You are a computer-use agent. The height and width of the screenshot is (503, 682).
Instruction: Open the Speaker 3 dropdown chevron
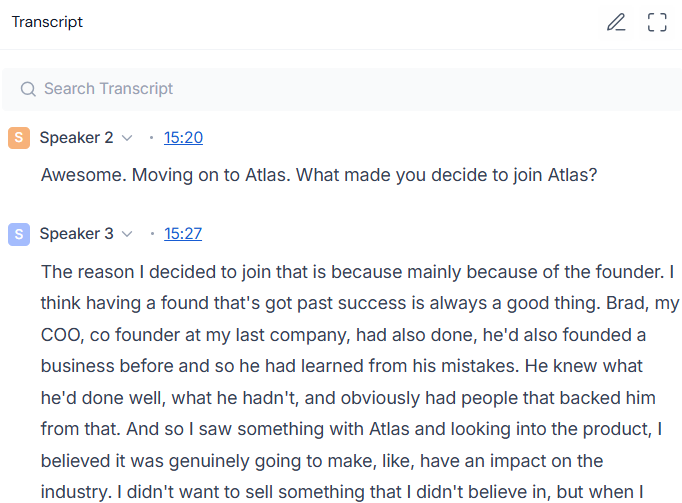127,234
